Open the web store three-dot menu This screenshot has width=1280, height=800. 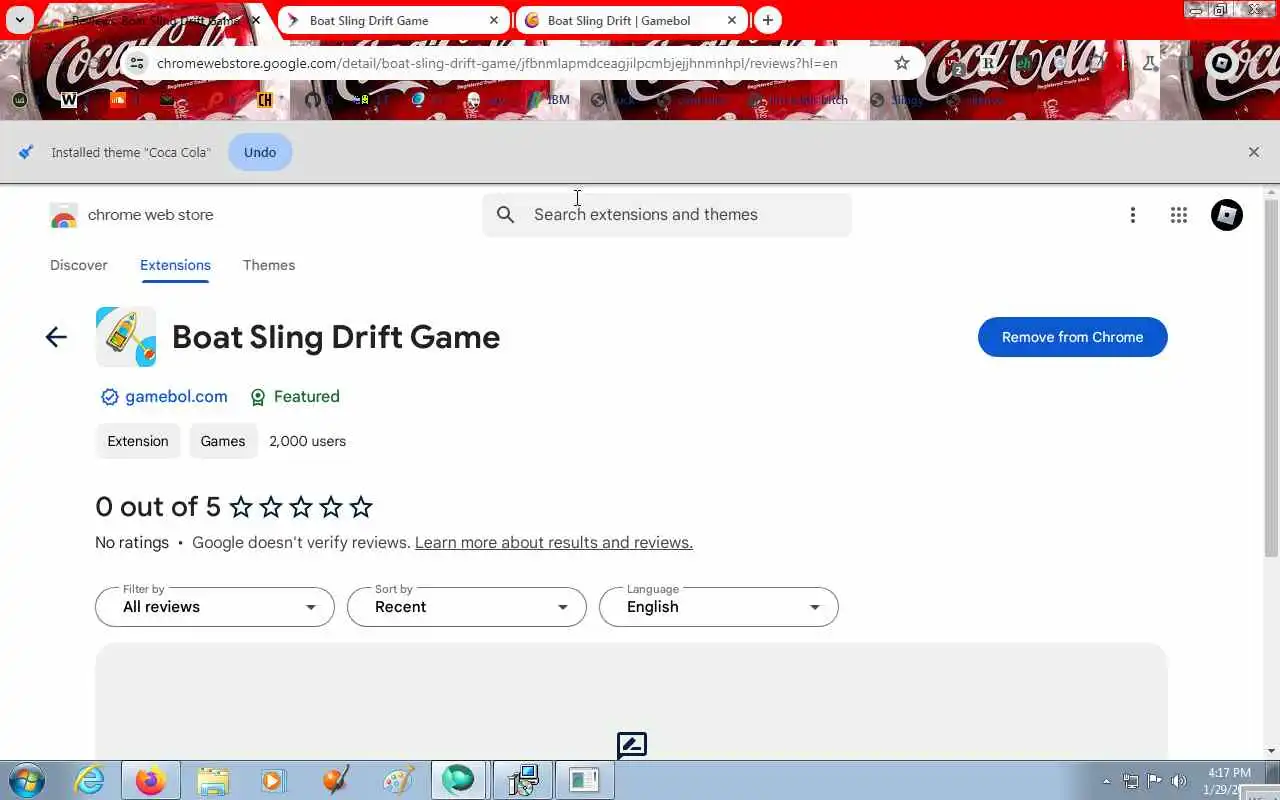point(1133,215)
